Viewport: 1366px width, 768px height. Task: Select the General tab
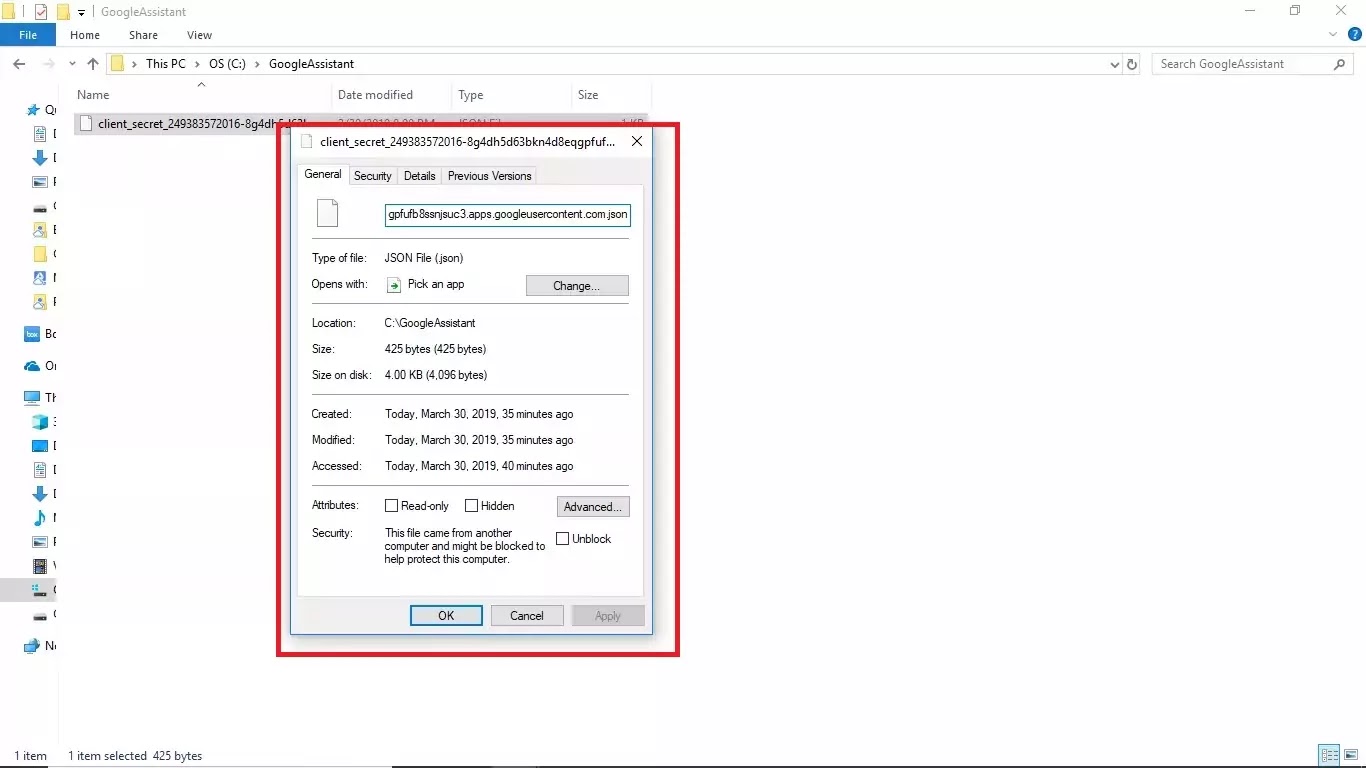323,174
